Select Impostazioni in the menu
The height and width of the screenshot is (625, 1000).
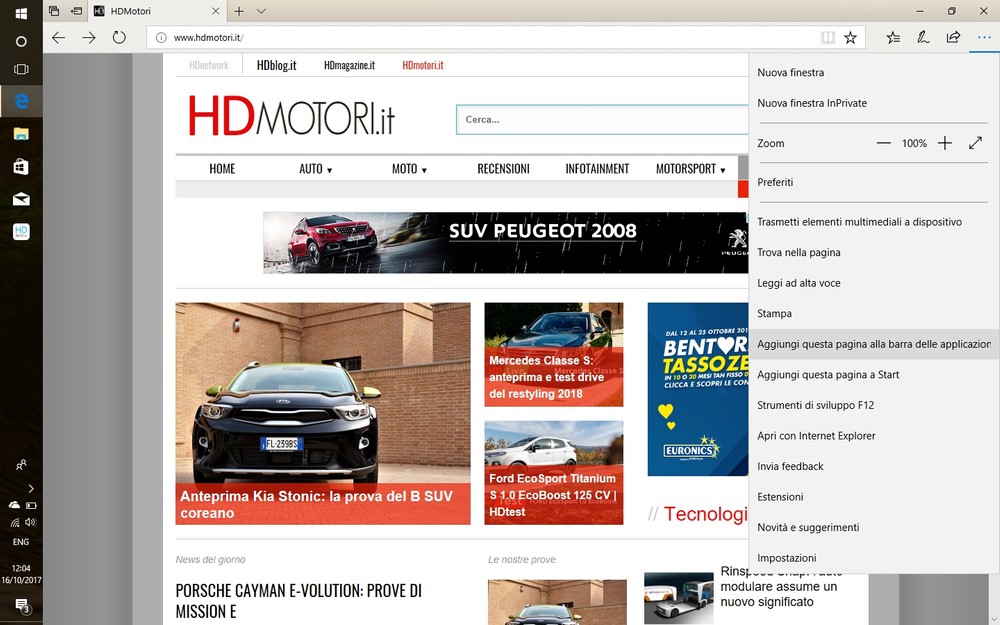click(x=787, y=558)
